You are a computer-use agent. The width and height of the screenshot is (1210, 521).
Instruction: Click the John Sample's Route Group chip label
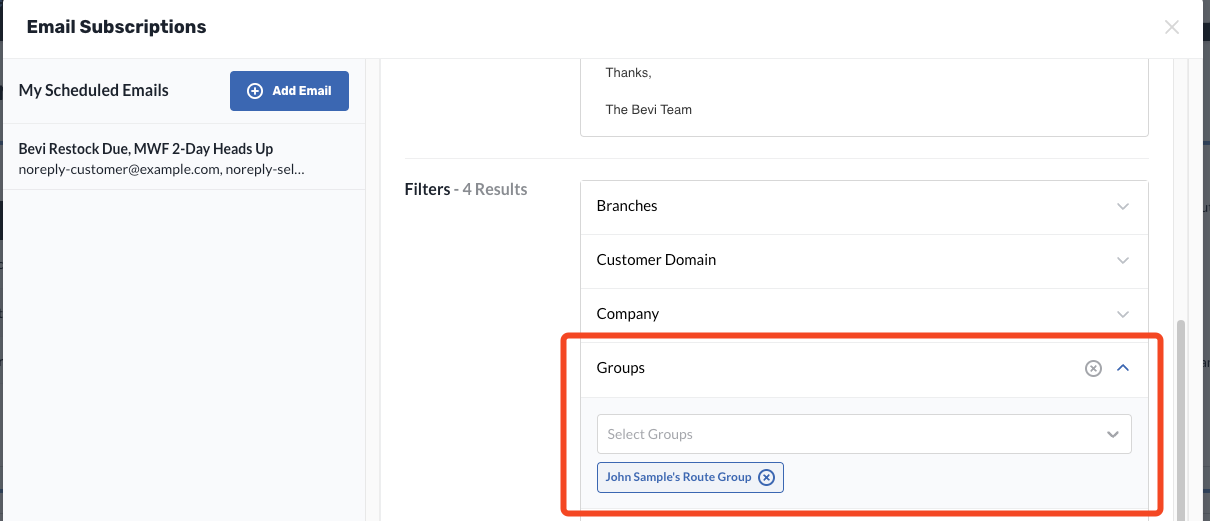(678, 477)
